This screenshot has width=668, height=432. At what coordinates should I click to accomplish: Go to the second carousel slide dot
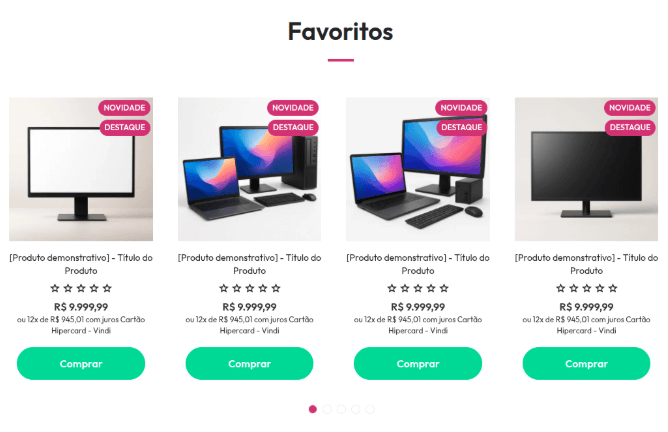point(327,409)
